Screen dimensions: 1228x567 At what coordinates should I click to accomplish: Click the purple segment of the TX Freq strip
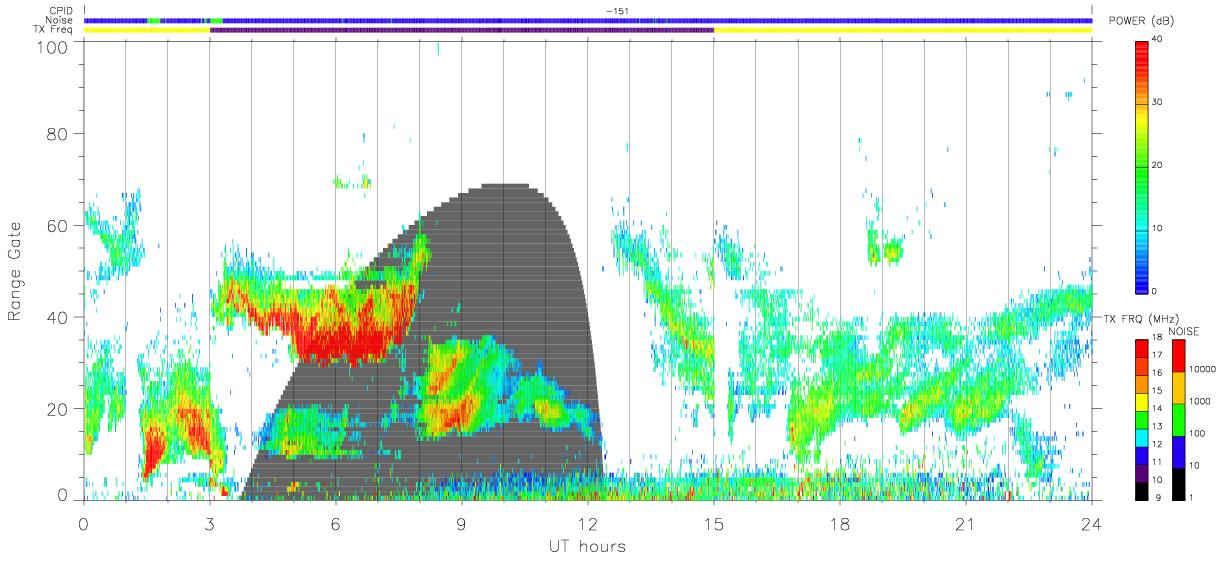click(461, 30)
